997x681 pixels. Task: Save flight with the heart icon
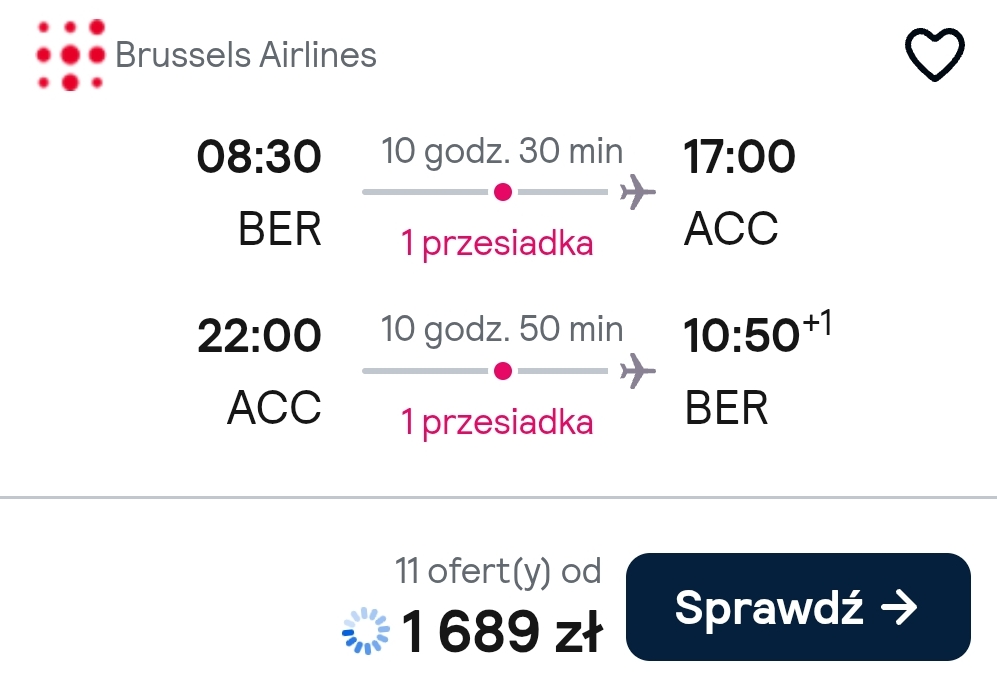click(934, 54)
